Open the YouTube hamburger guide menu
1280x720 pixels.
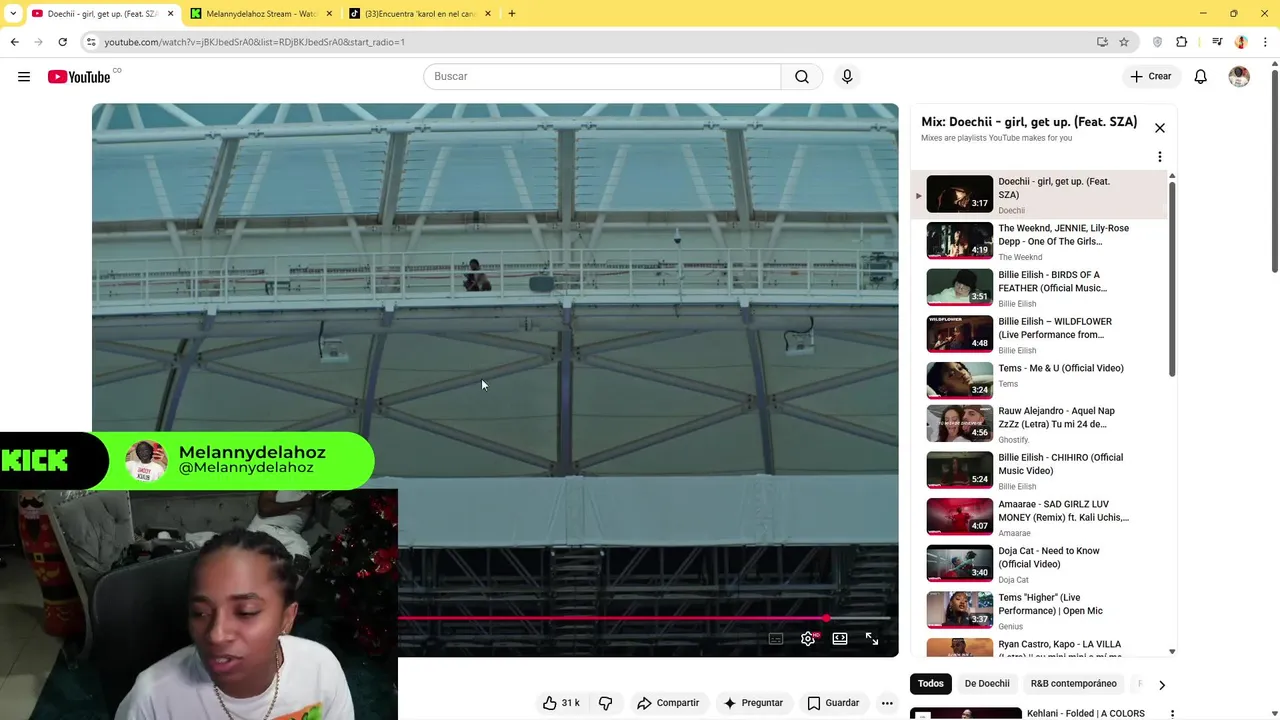point(24,77)
